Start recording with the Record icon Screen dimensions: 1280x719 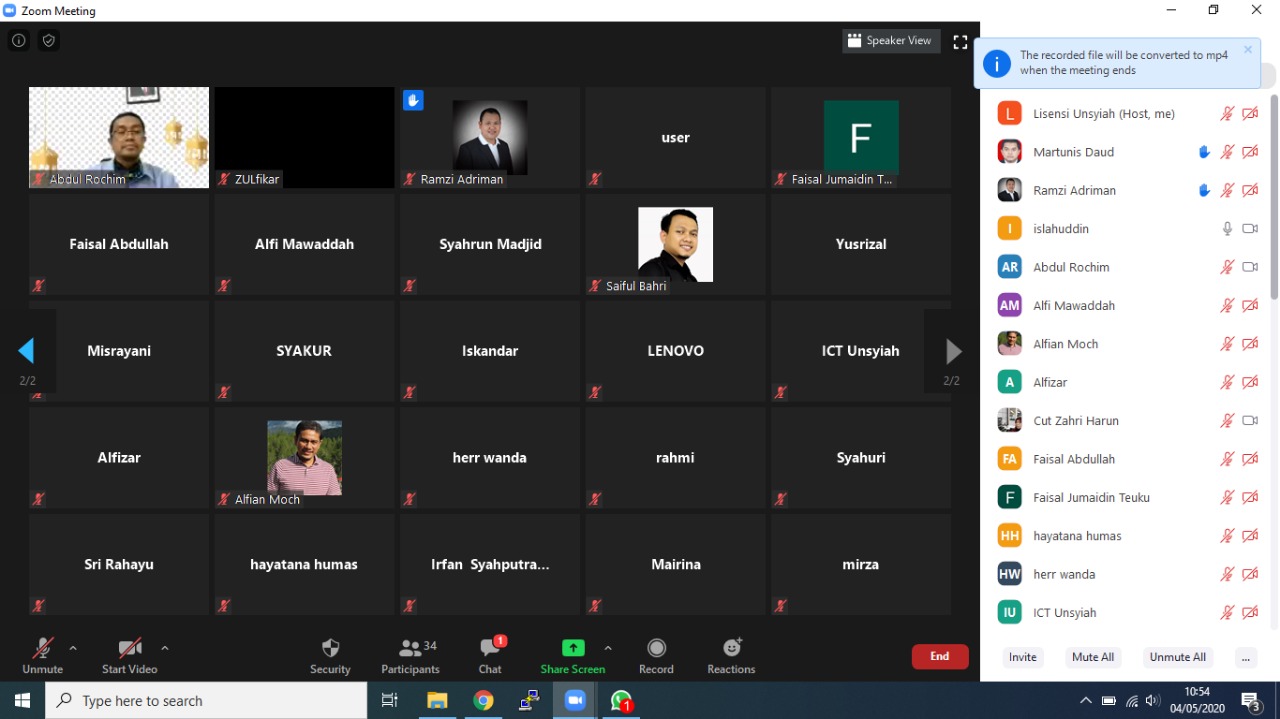656,648
